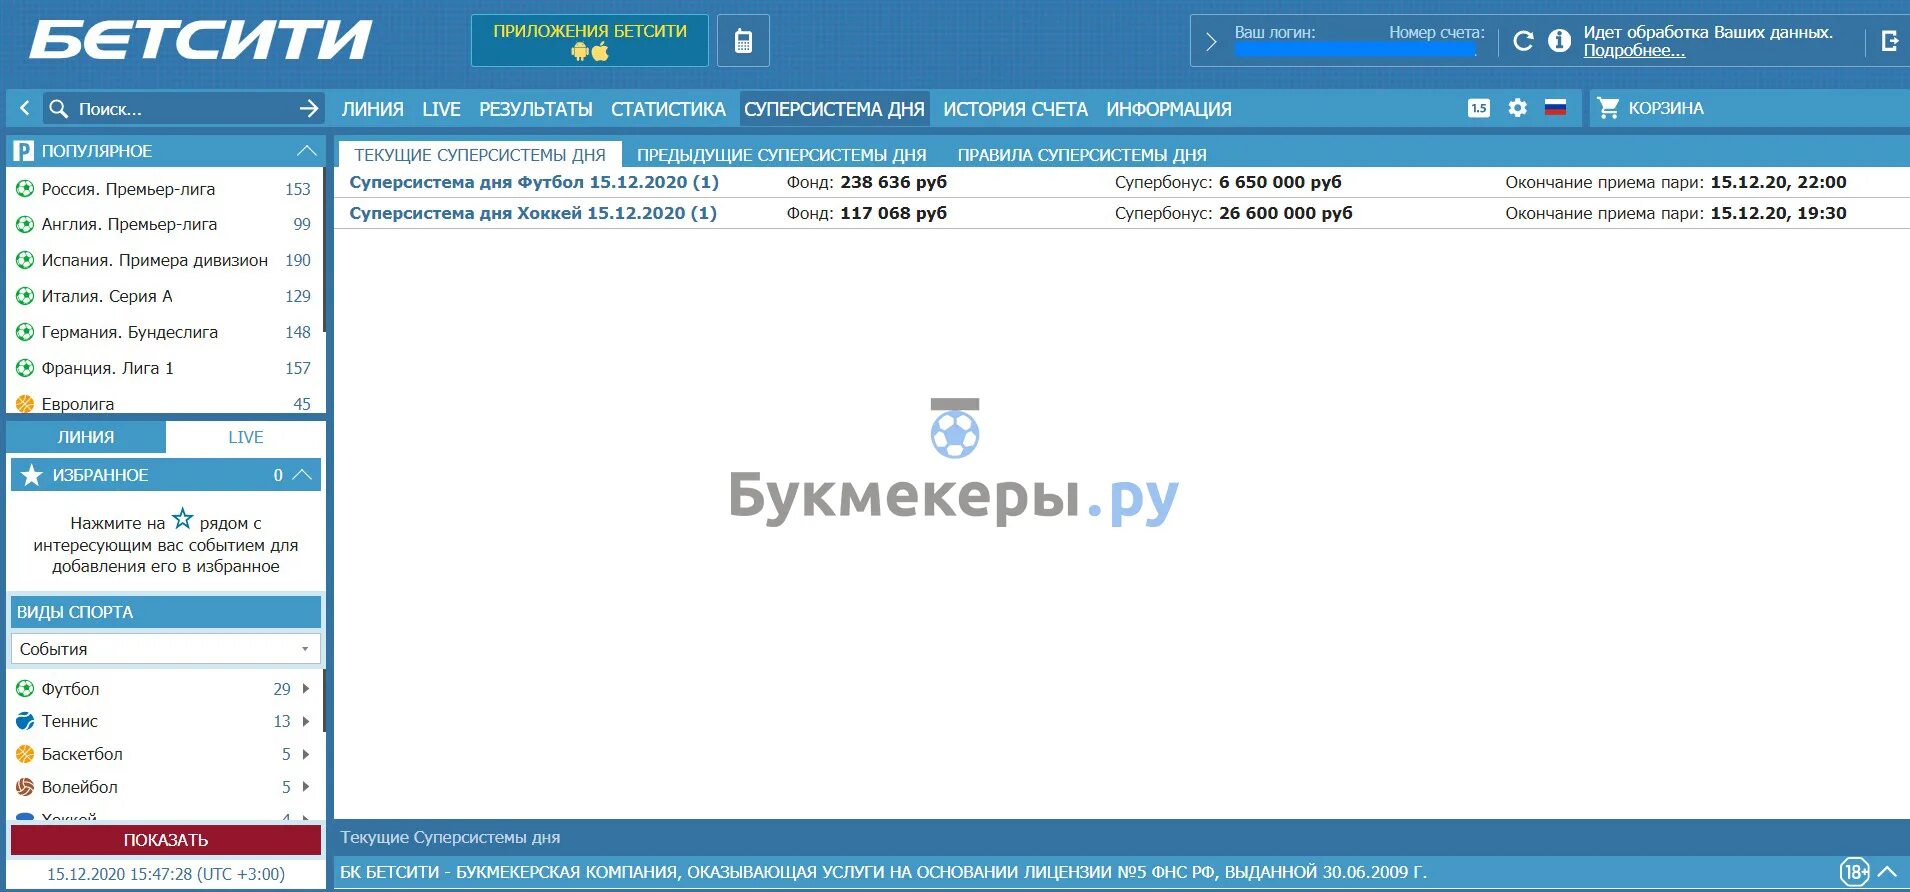Click the Волейбол sport icon
This screenshot has height=892, width=1910.
coord(25,787)
